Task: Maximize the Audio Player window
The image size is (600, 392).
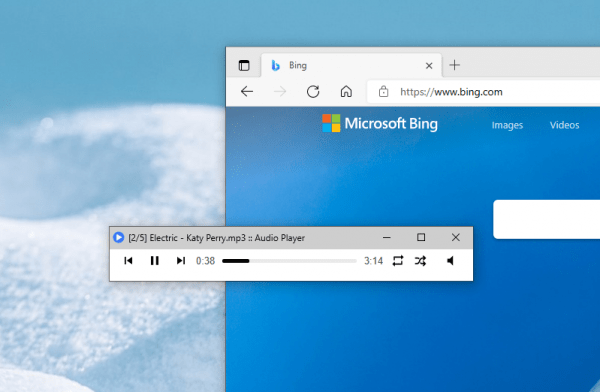Action: point(421,237)
